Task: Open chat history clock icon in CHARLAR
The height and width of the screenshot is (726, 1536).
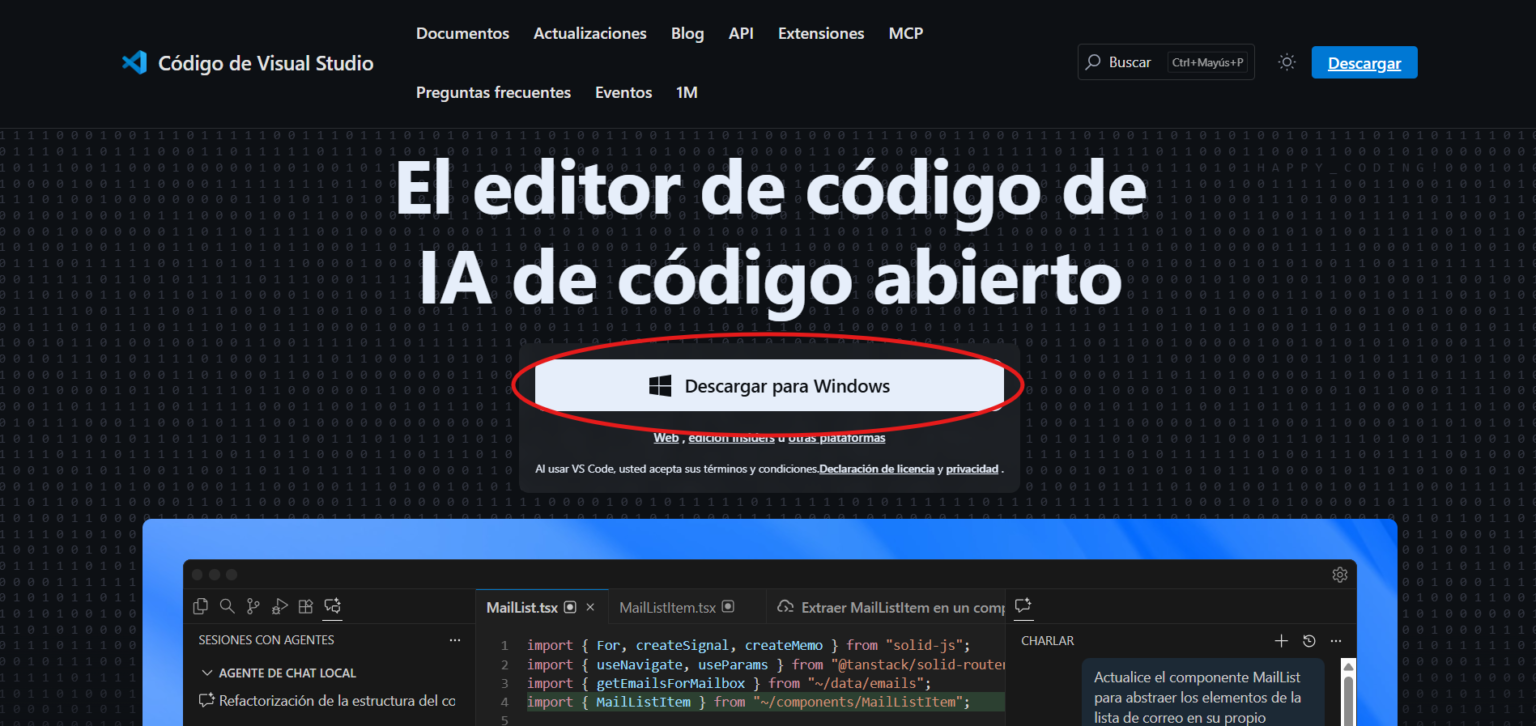Action: (1309, 640)
